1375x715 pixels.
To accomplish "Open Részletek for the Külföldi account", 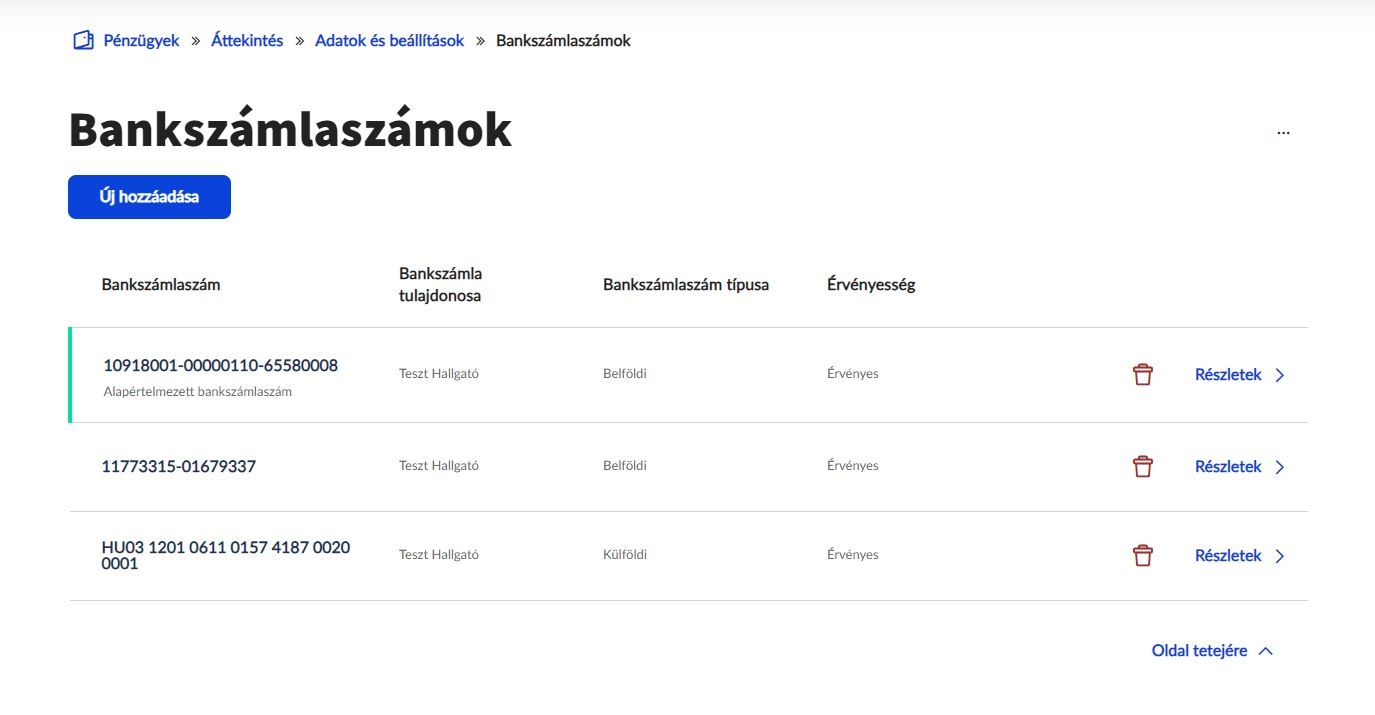I will [x=1228, y=556].
